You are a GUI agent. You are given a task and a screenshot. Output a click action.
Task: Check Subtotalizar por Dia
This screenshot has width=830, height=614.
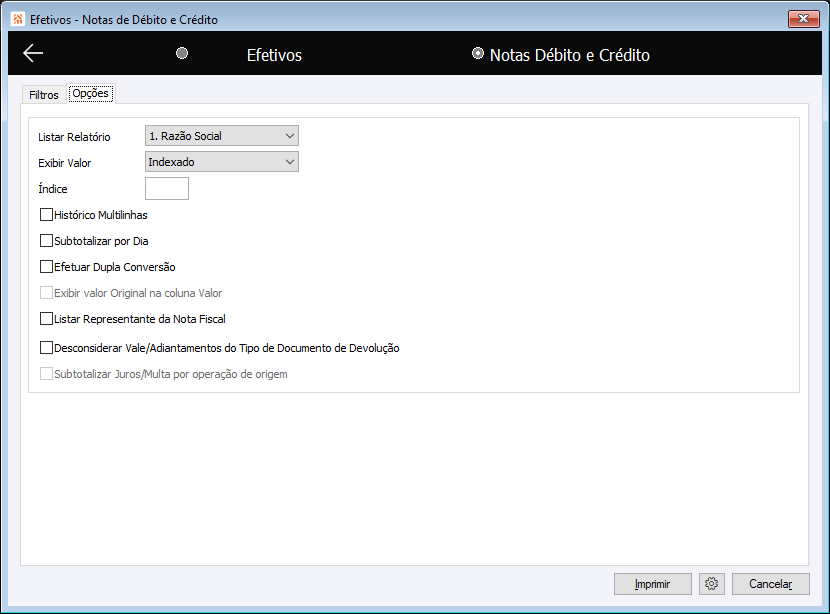(x=47, y=240)
